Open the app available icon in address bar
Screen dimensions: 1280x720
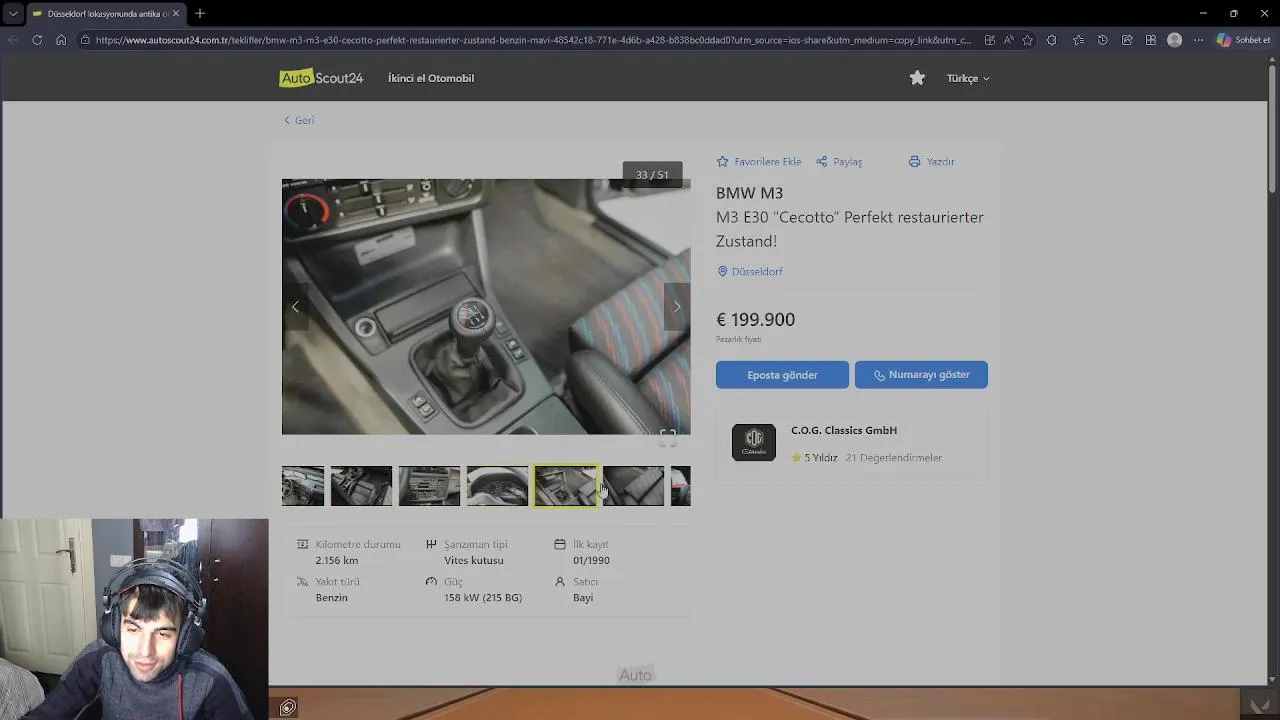(x=989, y=40)
